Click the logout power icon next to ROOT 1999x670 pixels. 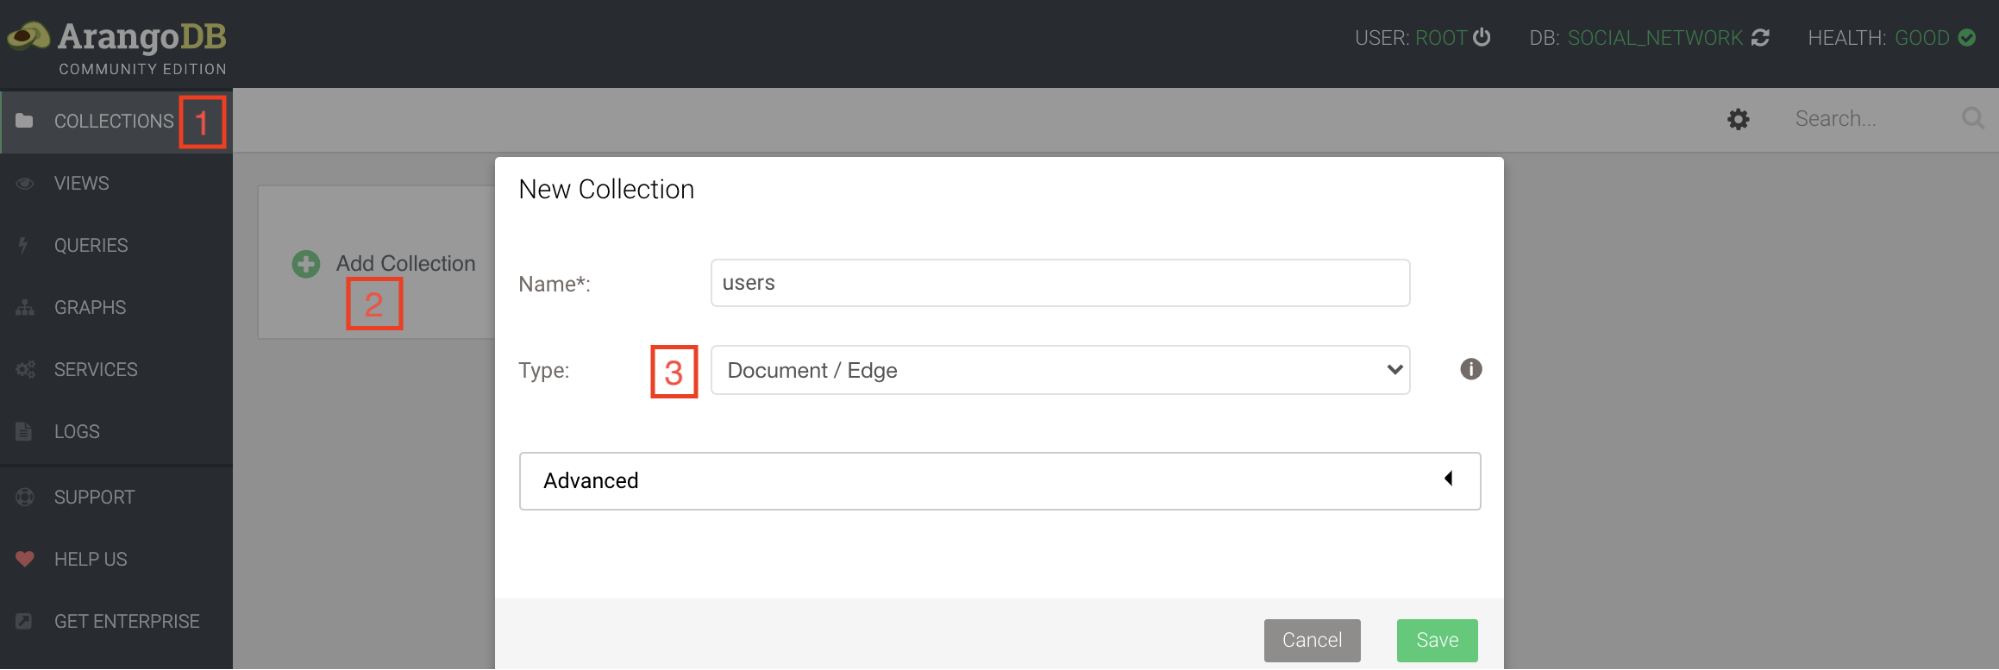coord(1482,38)
